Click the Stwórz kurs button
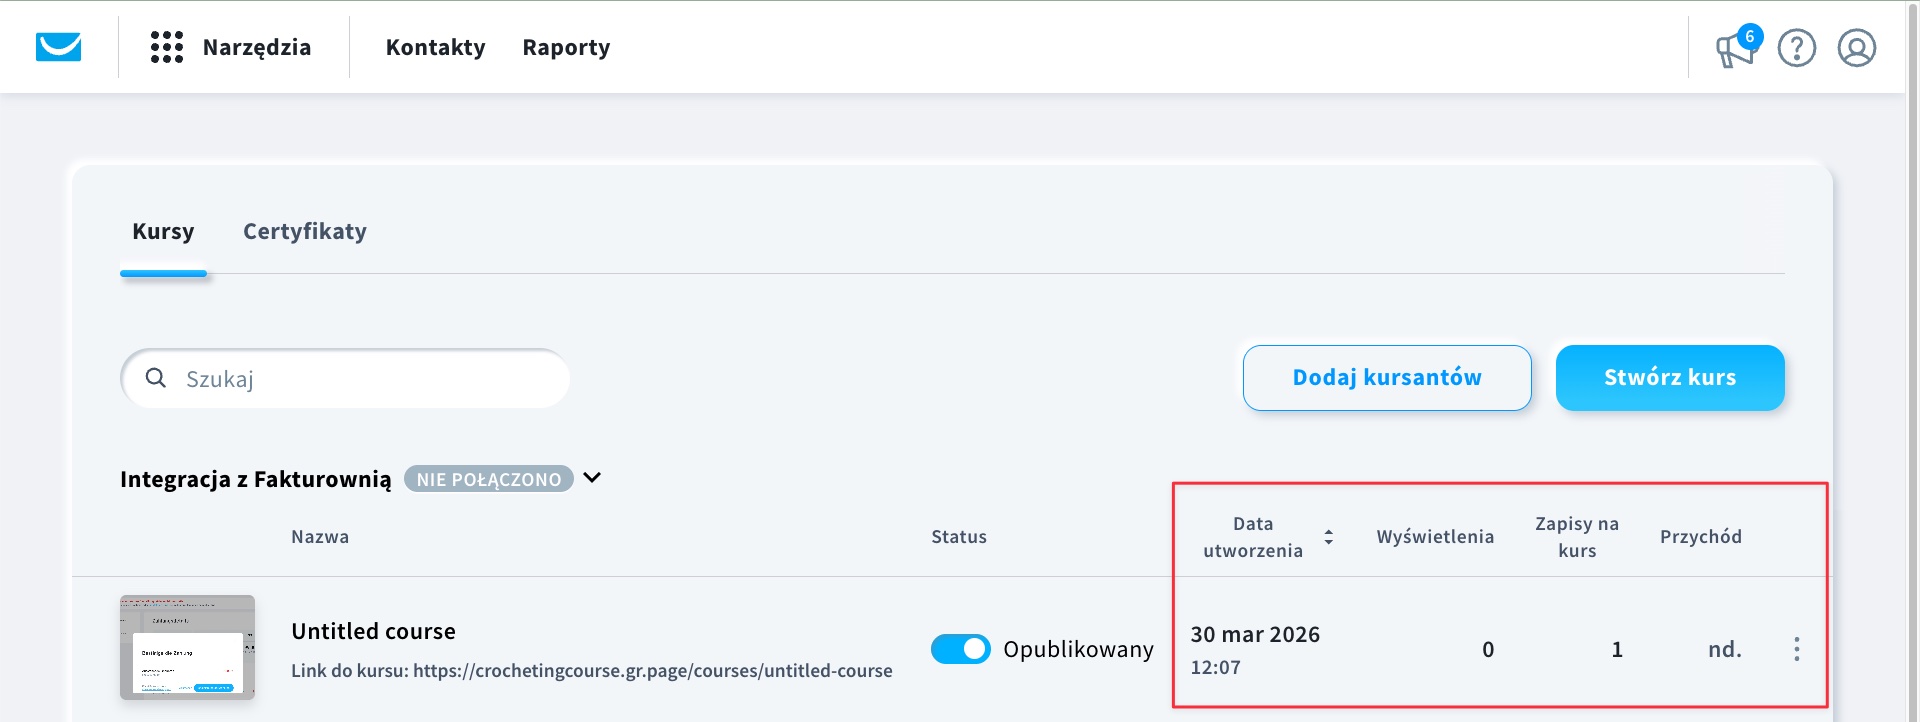 tap(1670, 378)
